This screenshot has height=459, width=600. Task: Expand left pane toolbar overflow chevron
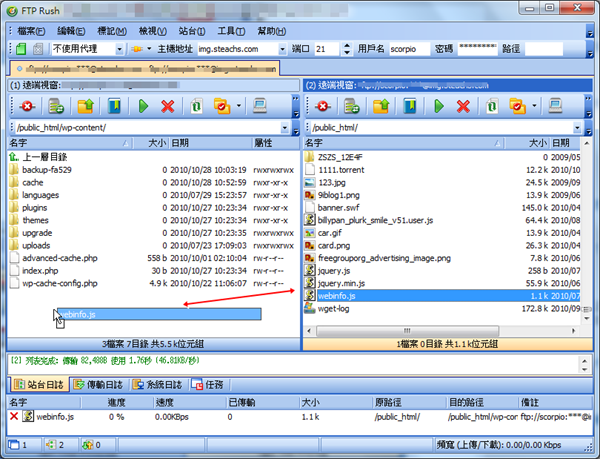pyautogui.click(x=295, y=106)
